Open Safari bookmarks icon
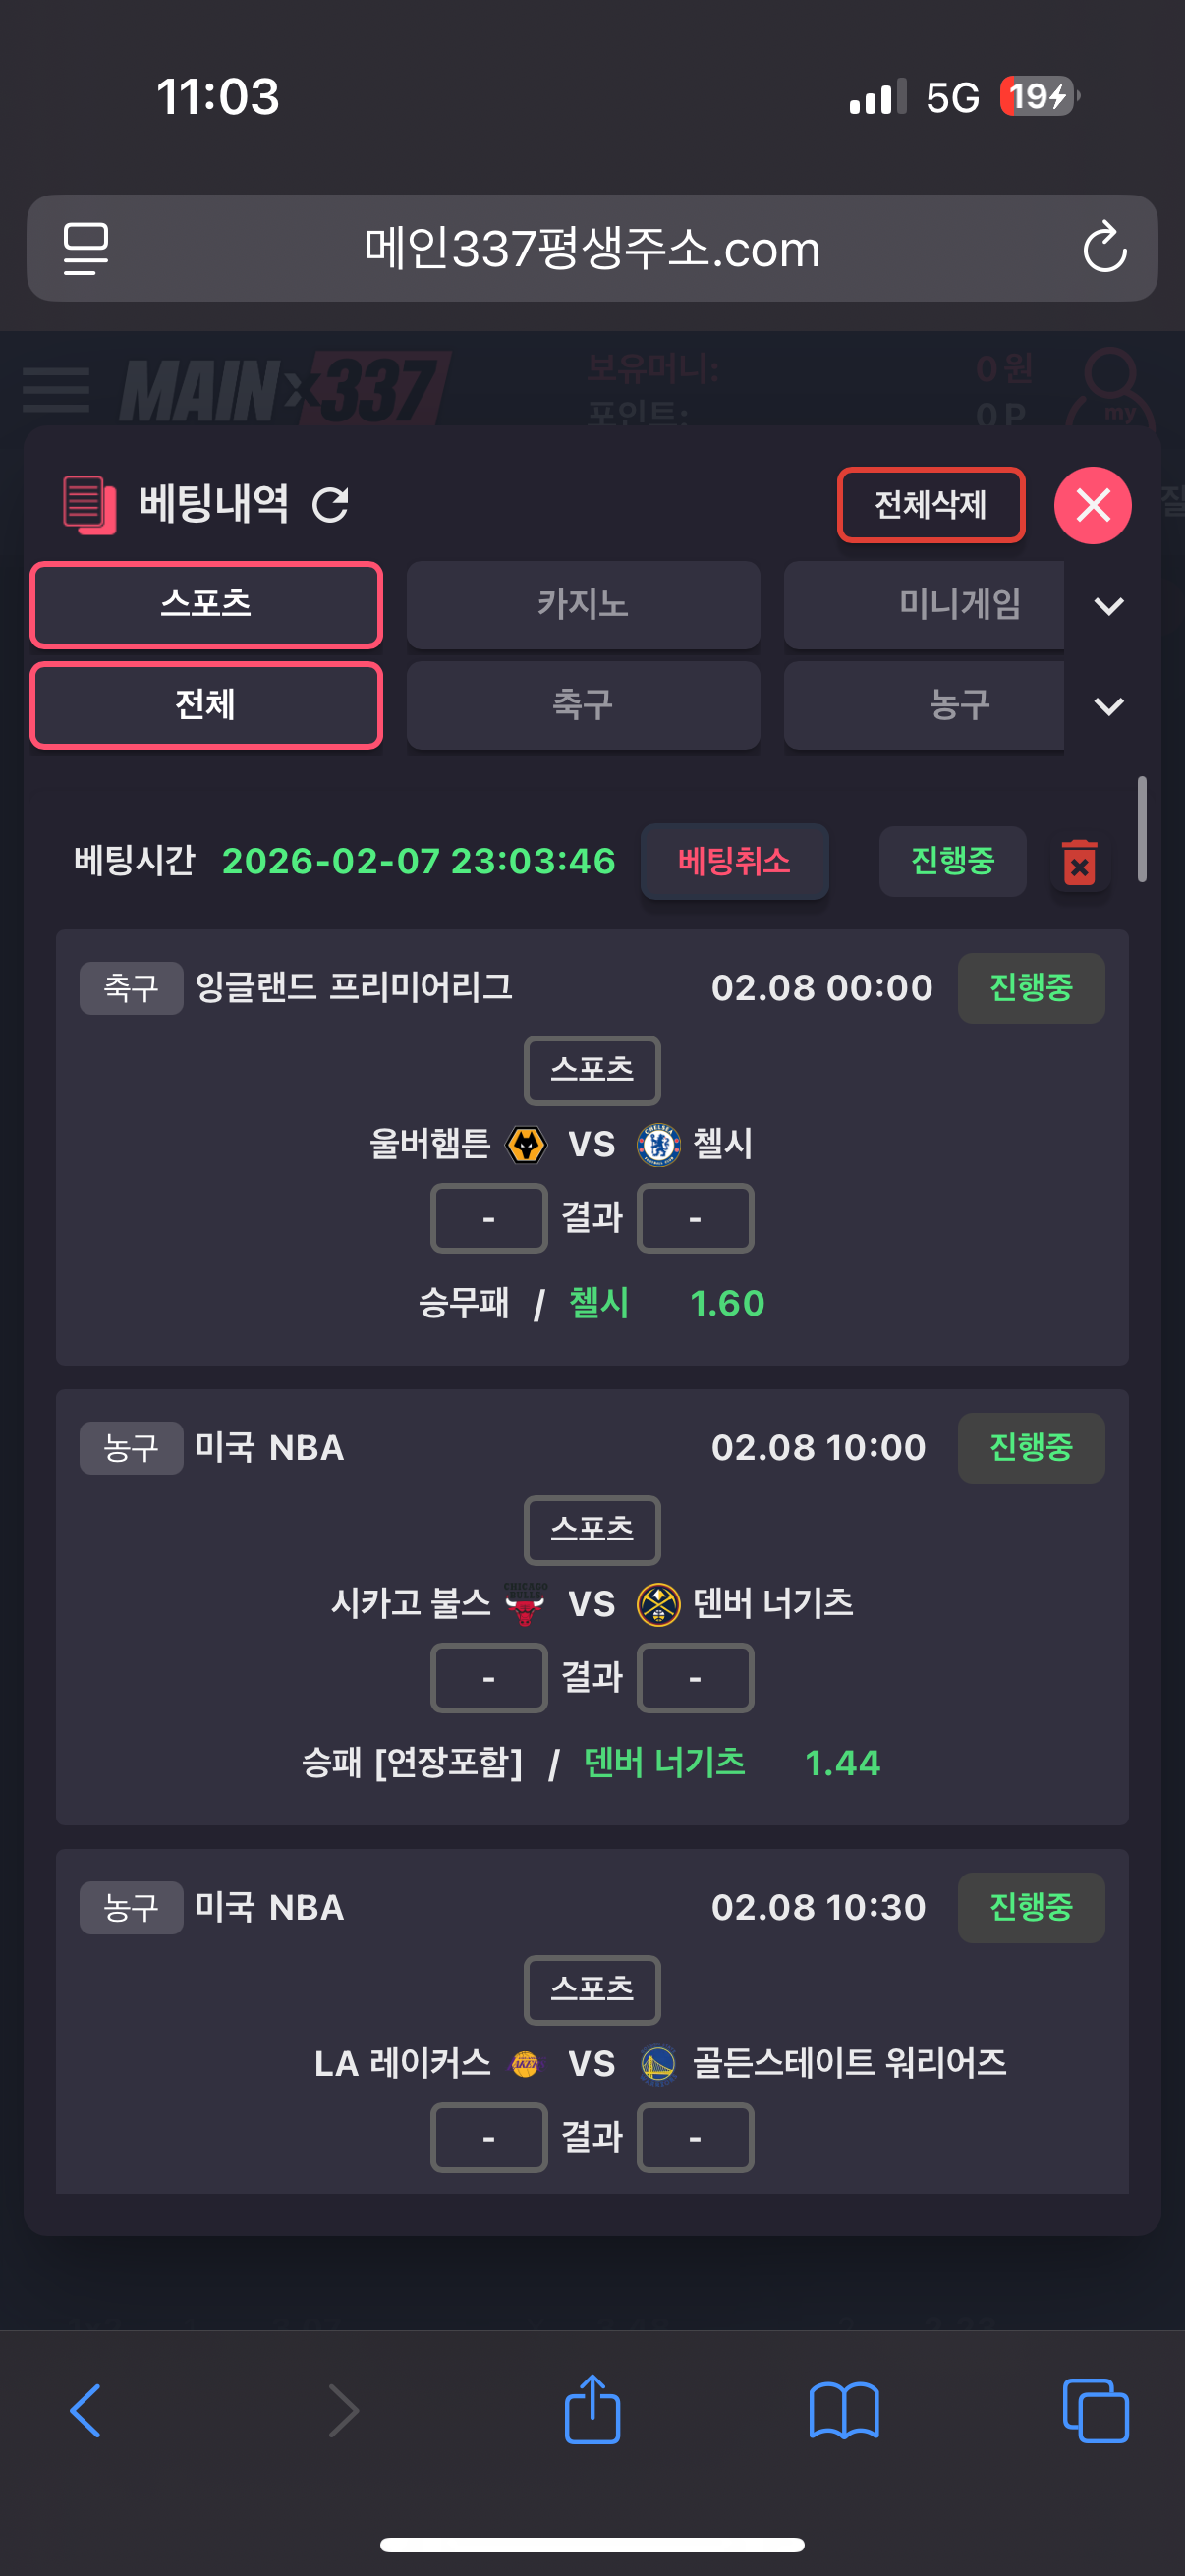The height and width of the screenshot is (2576, 1185). [844, 2410]
